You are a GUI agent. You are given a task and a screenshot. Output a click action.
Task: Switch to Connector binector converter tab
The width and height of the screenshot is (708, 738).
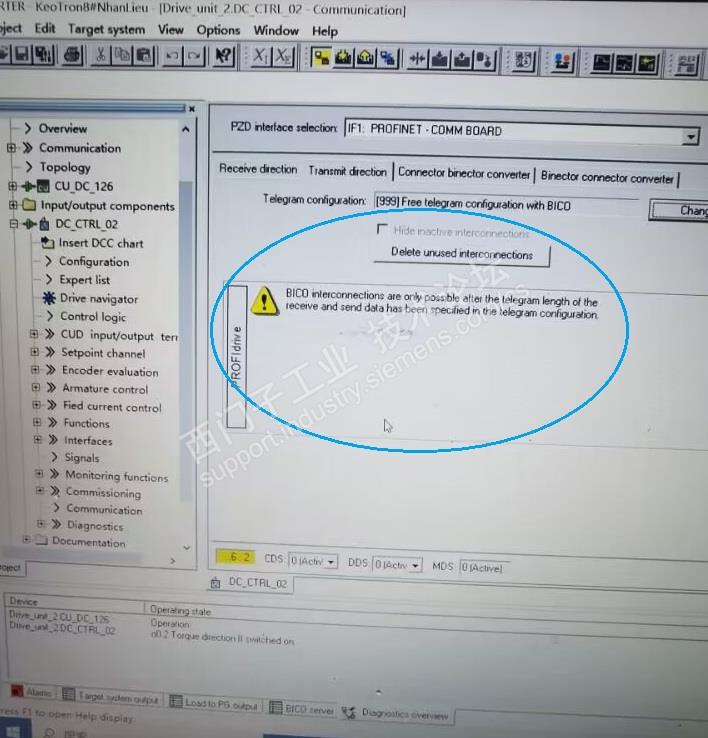click(x=464, y=173)
